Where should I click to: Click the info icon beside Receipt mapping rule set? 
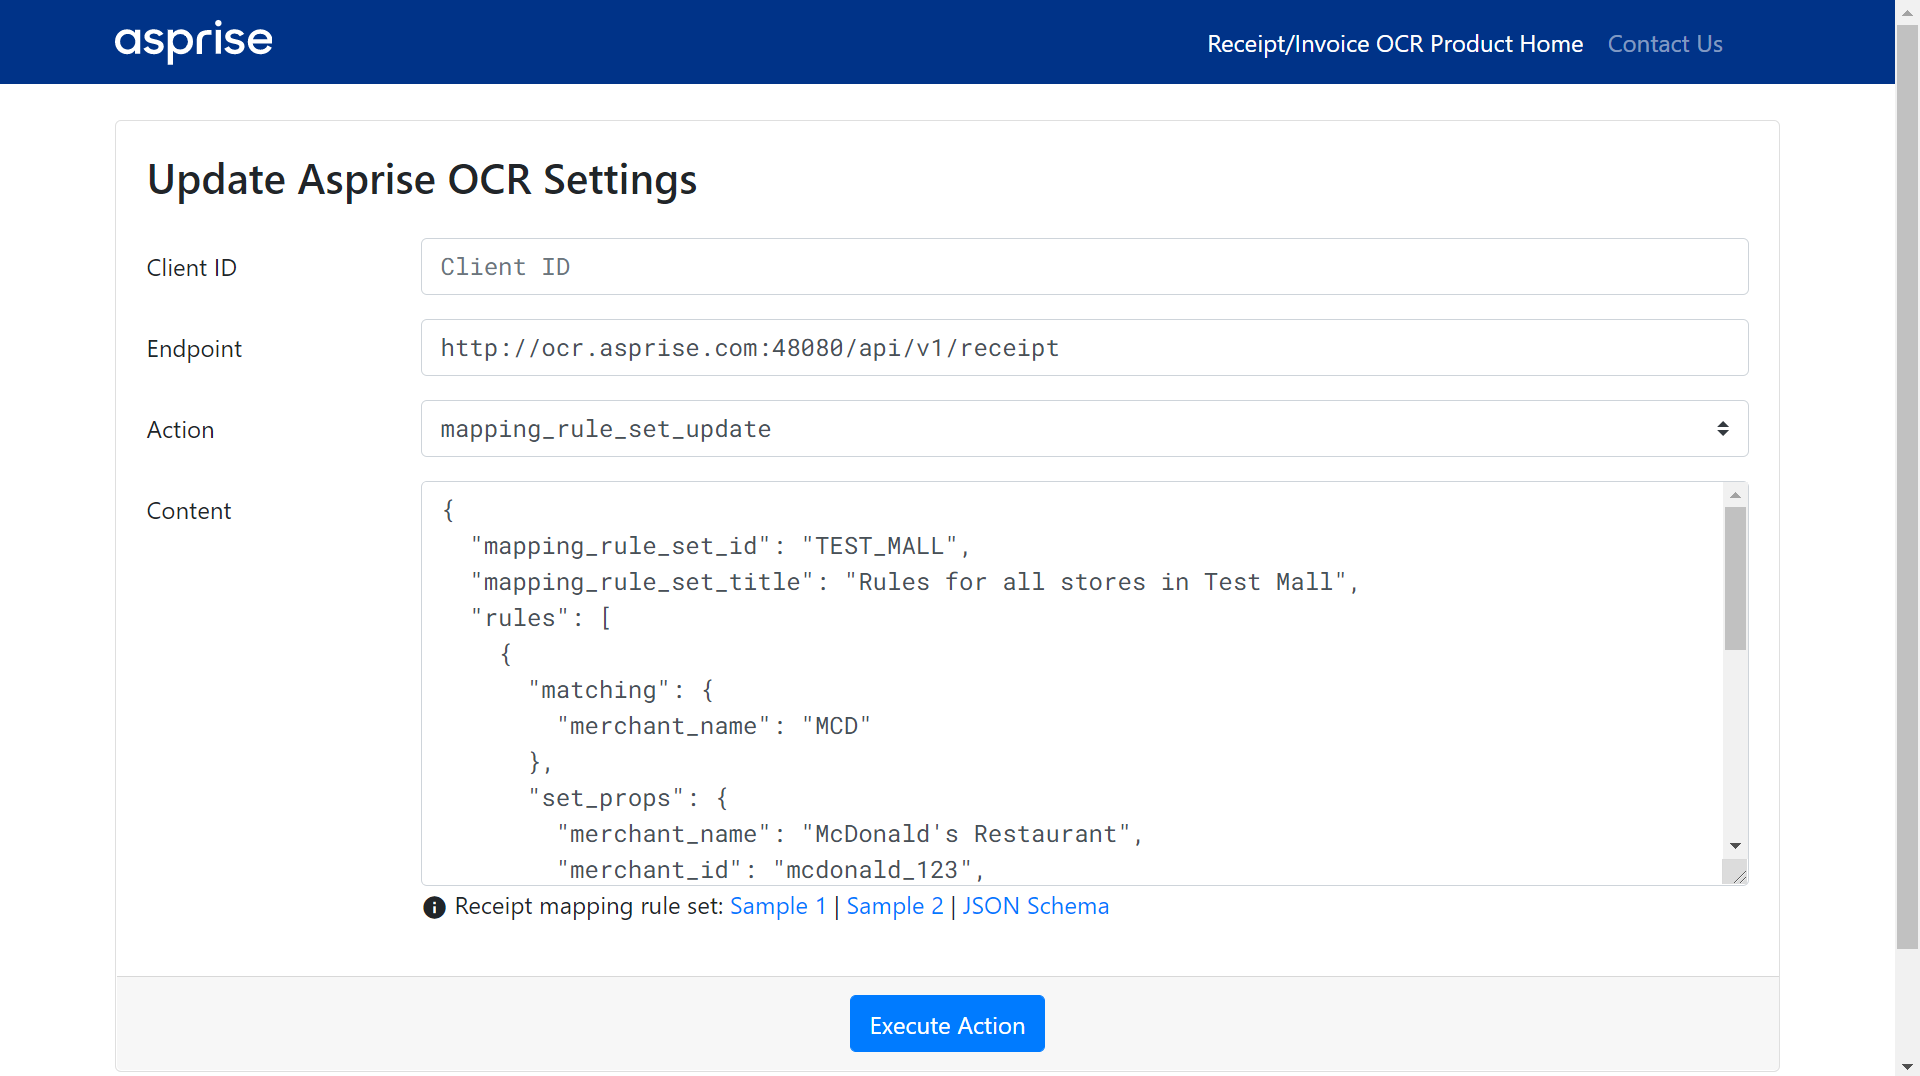point(434,907)
